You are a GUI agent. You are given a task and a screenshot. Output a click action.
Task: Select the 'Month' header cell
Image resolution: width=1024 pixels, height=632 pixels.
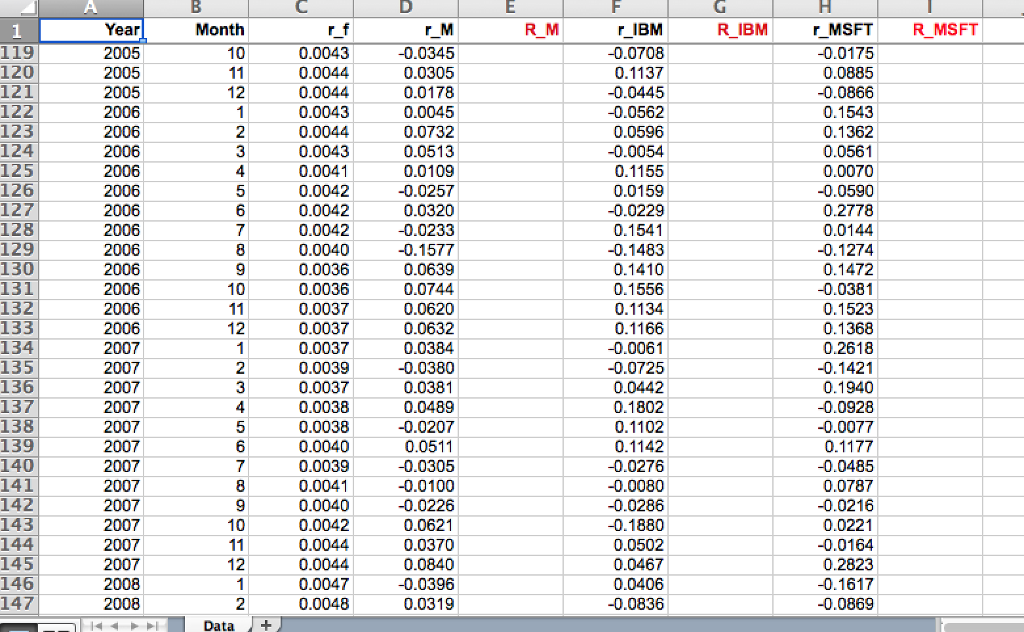pyautogui.click(x=196, y=30)
